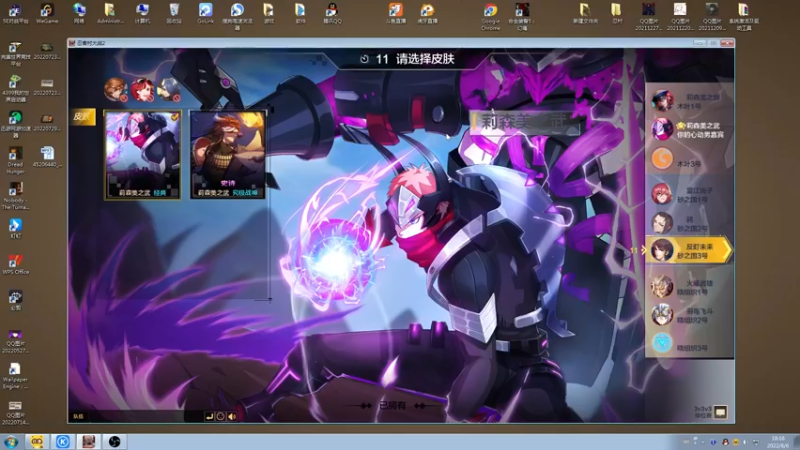Open chat panel icon near 3v3v3 label
The height and width of the screenshot is (450, 800).
tap(720, 412)
